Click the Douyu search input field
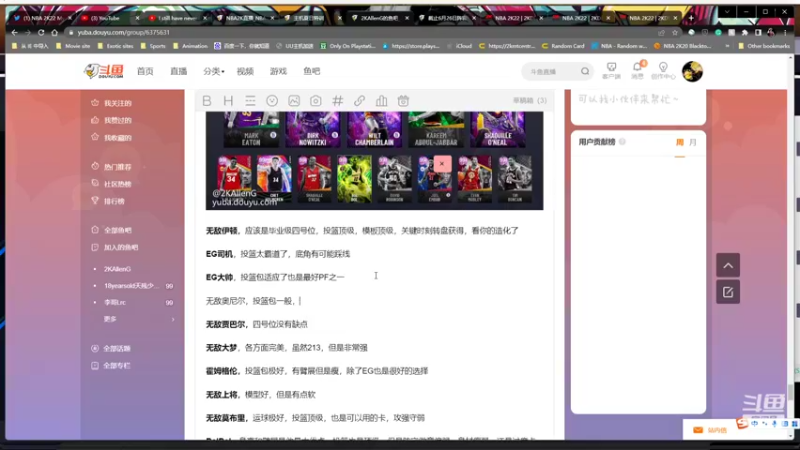Screen dimensions: 800x450 point(551,71)
